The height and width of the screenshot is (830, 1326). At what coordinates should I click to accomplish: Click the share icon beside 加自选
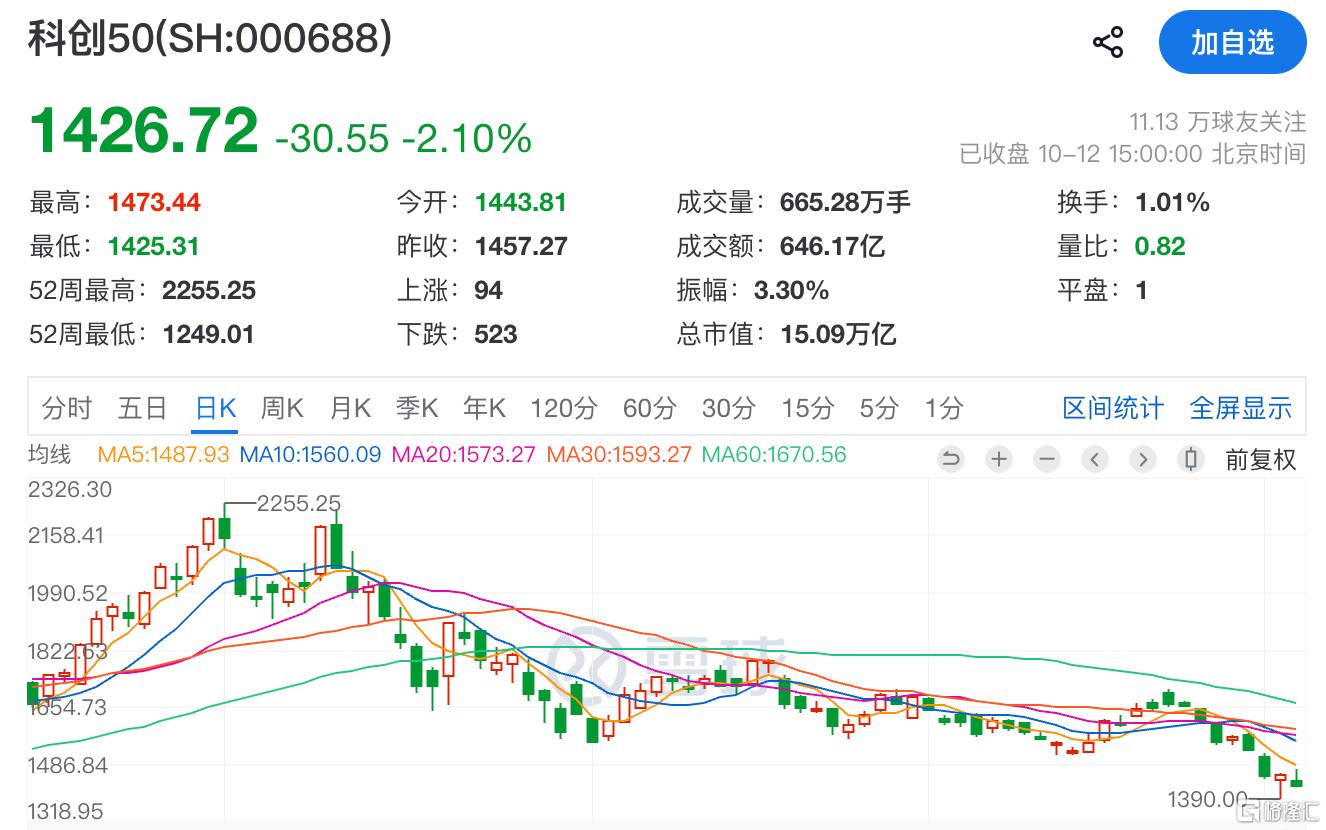tap(1108, 43)
